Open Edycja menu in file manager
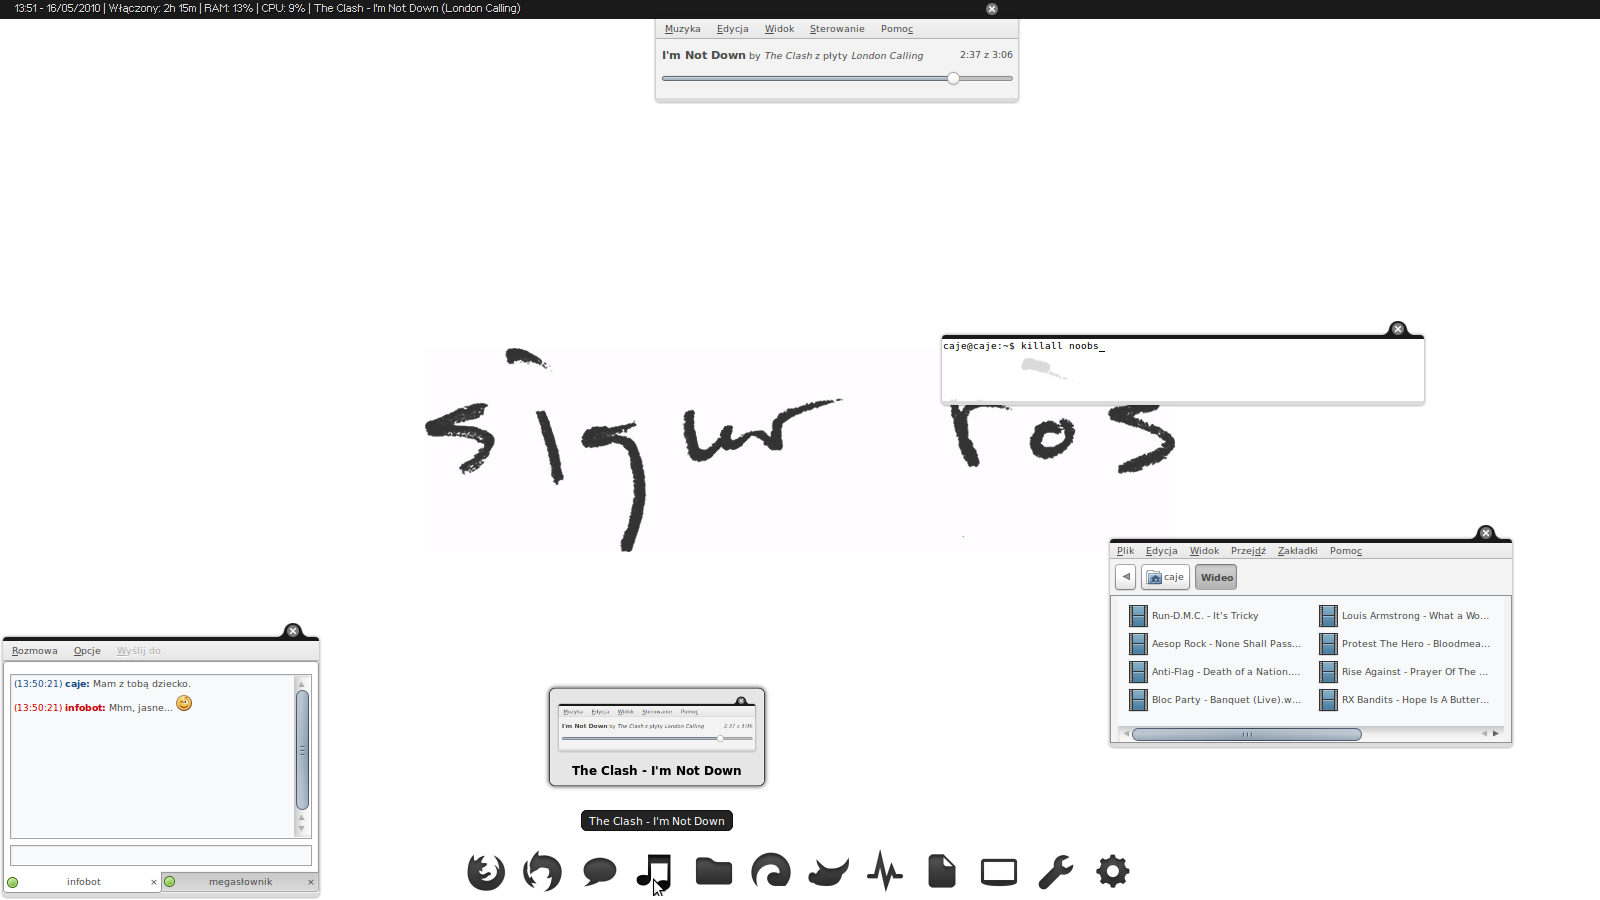This screenshot has width=1600, height=900. point(1162,551)
